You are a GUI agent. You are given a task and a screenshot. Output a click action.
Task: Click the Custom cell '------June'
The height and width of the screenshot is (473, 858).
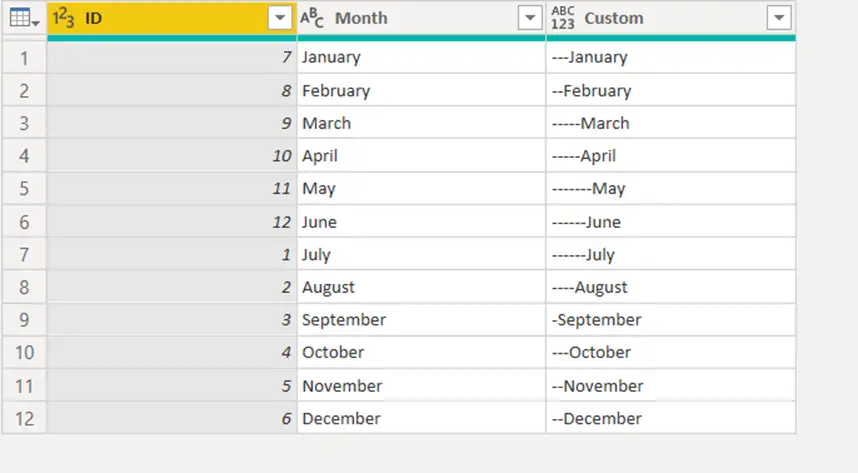(671, 222)
